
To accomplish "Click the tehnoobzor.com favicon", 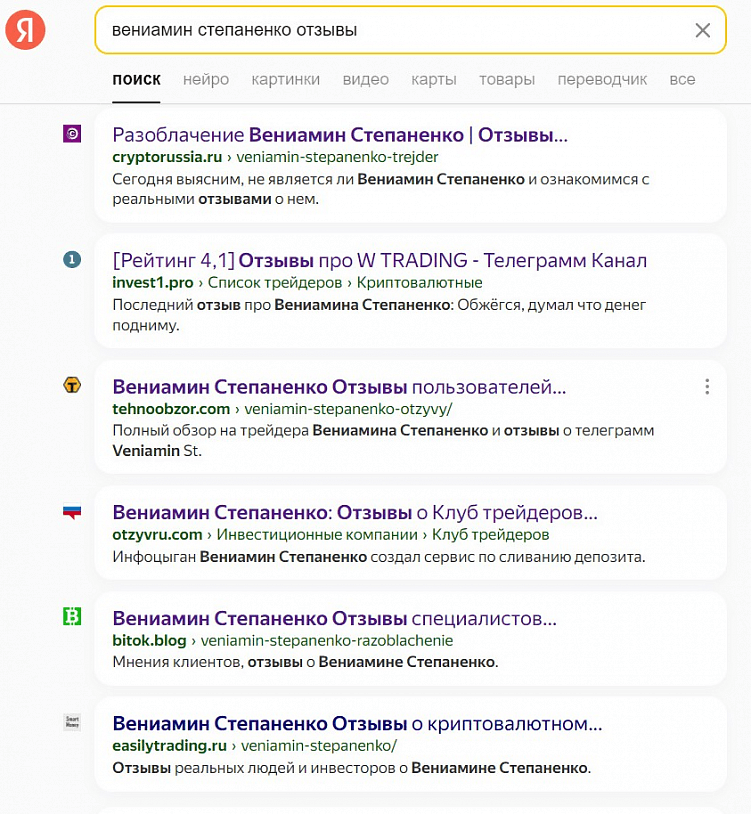I will pyautogui.click(x=71, y=384).
